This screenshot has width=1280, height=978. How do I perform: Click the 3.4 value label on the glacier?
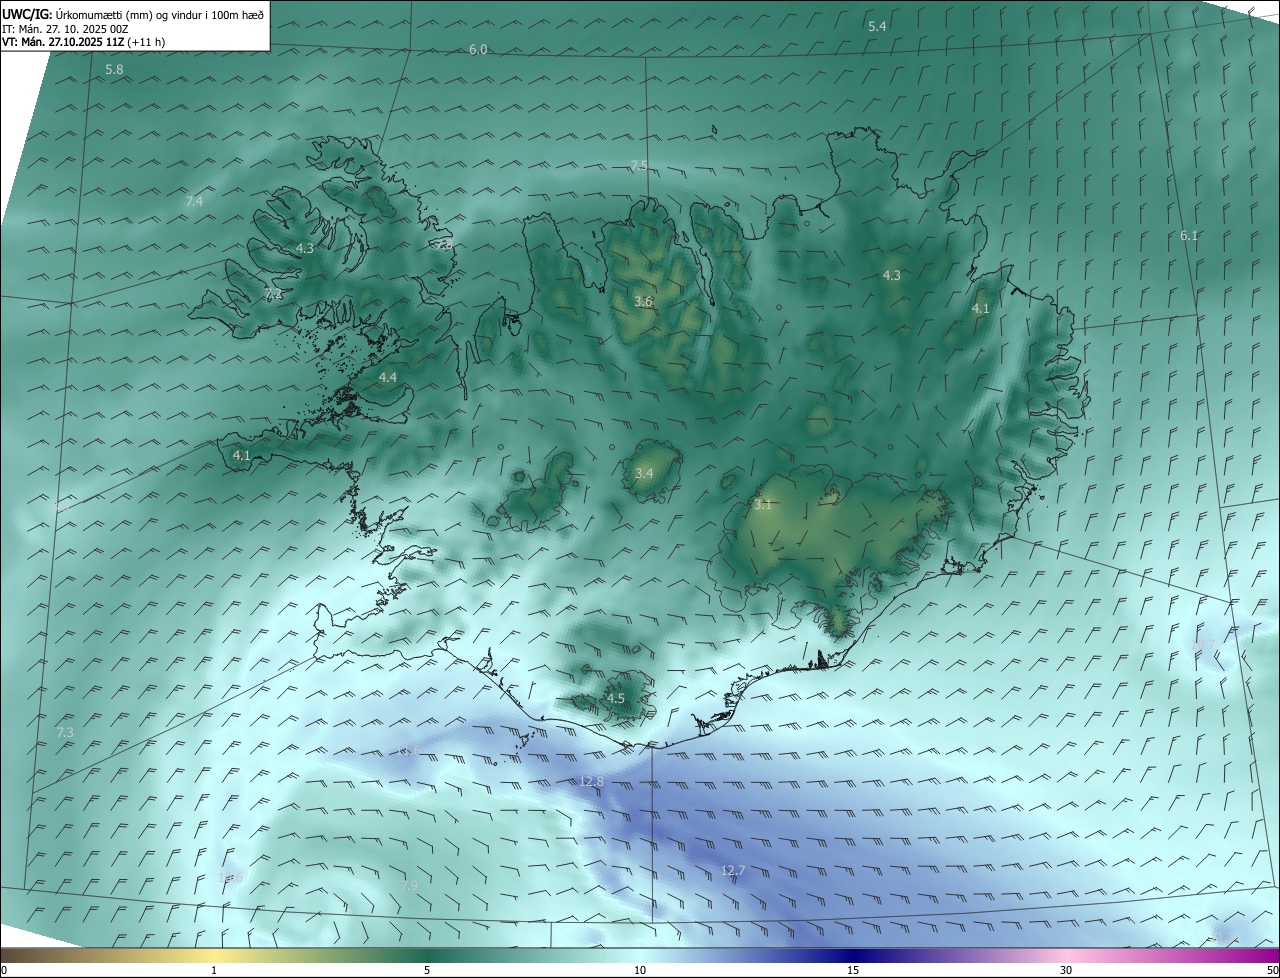[x=644, y=473]
